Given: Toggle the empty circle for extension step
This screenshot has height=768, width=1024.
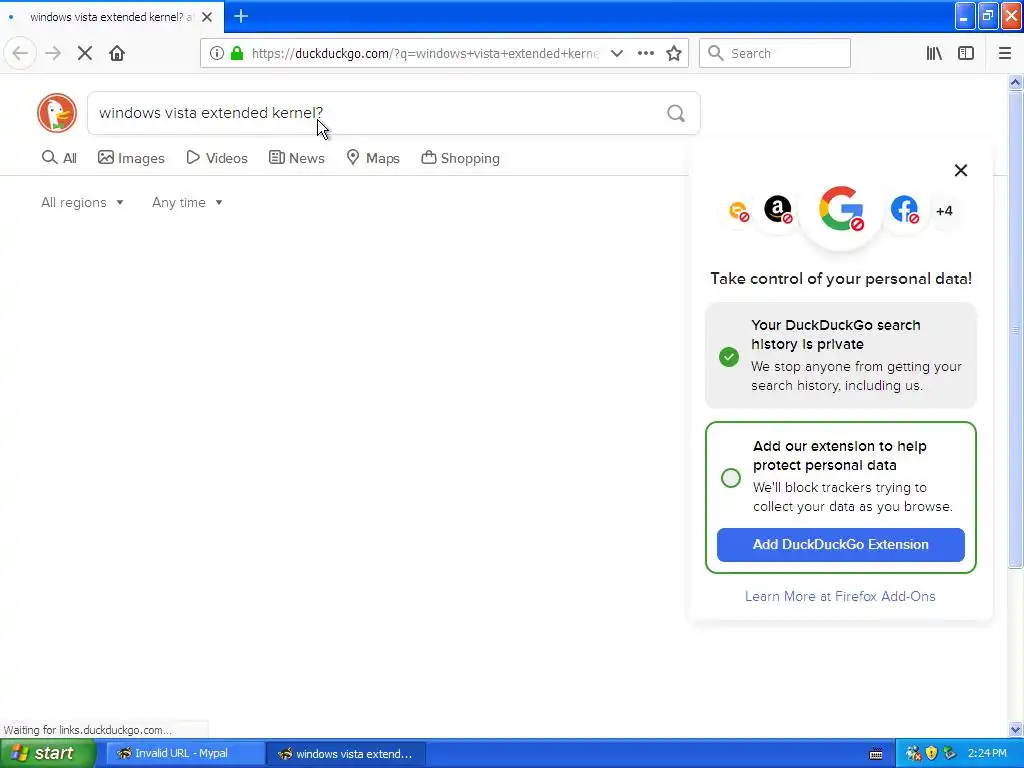Looking at the screenshot, I should click(x=731, y=477).
